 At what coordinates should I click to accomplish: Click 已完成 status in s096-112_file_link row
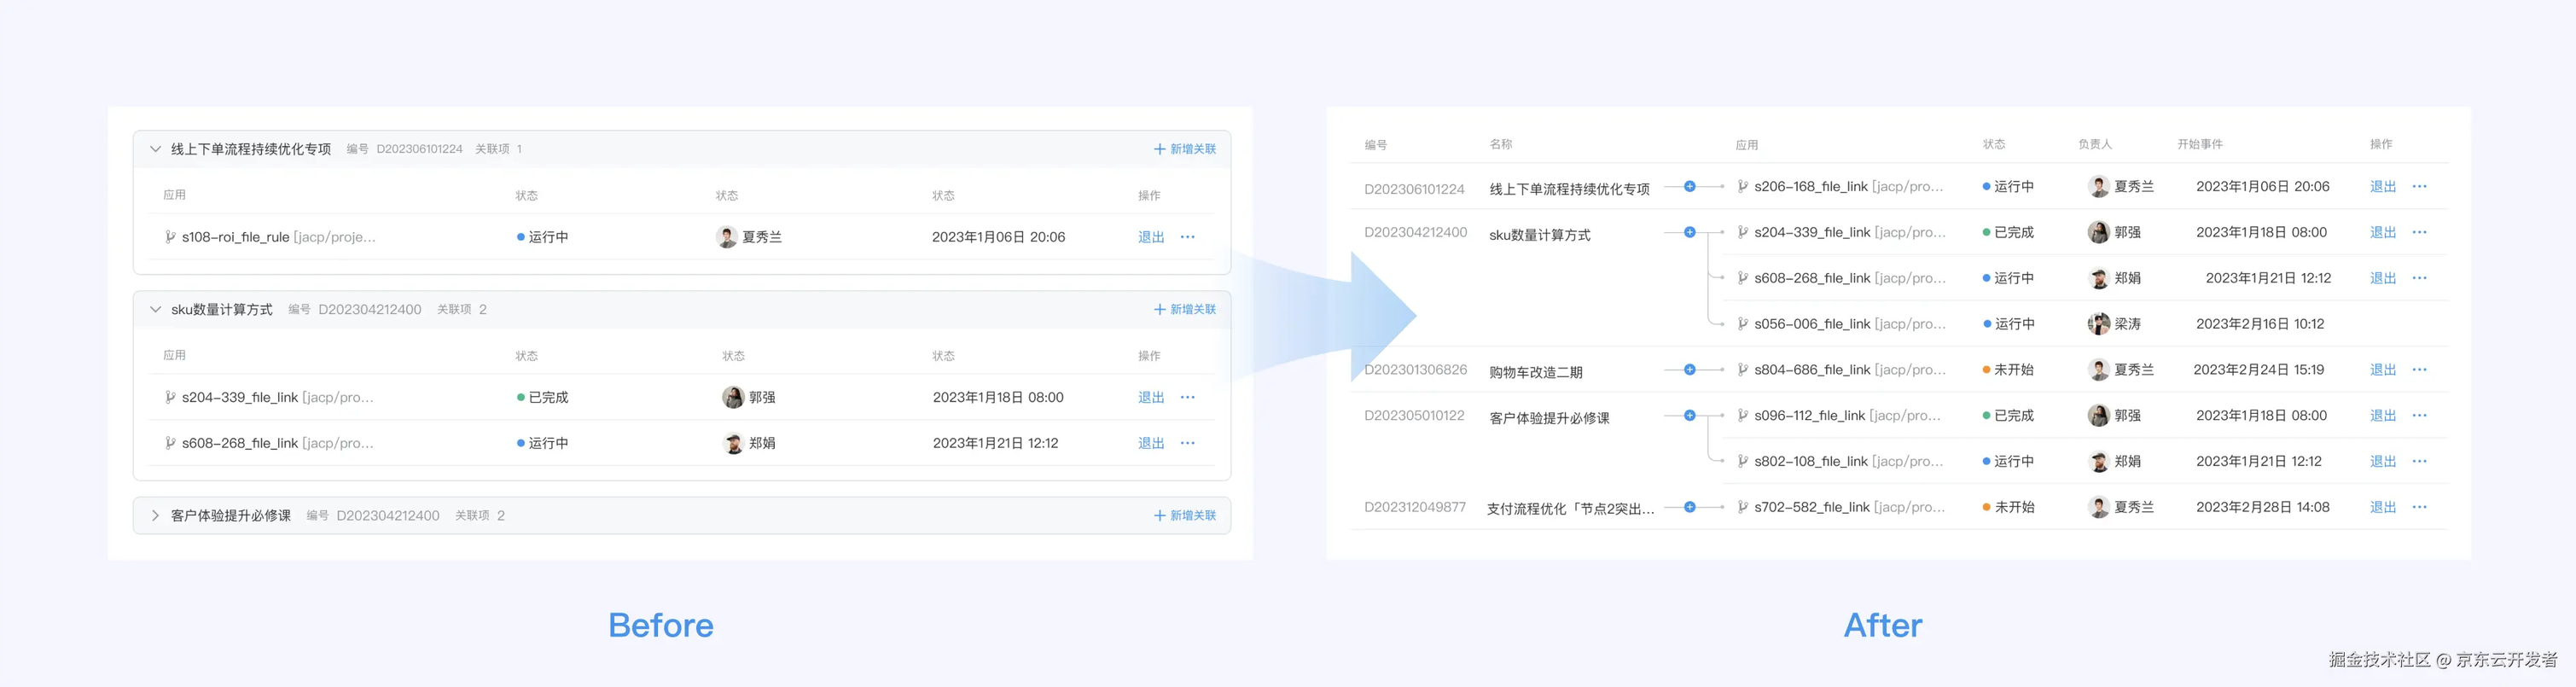pos(2008,415)
